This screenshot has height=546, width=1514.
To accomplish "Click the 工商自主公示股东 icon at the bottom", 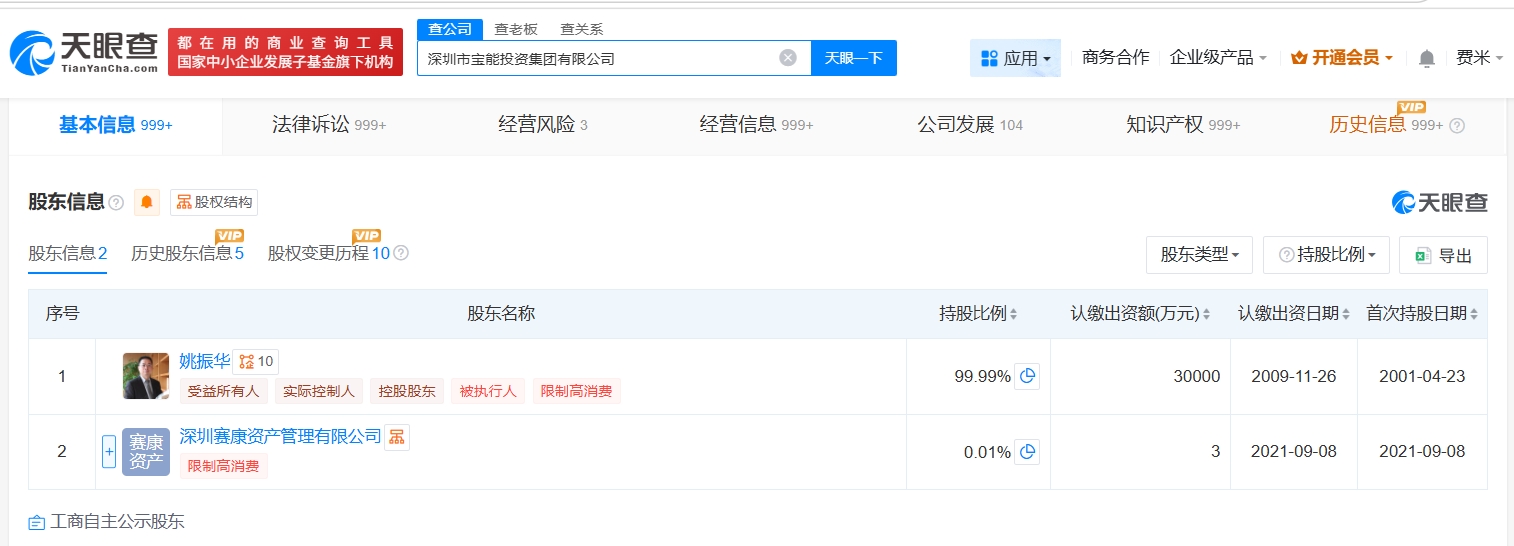I will click(x=37, y=522).
